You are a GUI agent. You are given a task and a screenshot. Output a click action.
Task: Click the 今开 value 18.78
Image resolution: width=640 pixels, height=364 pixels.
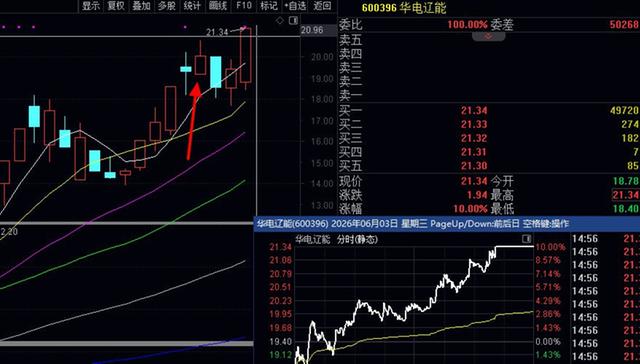(x=626, y=181)
